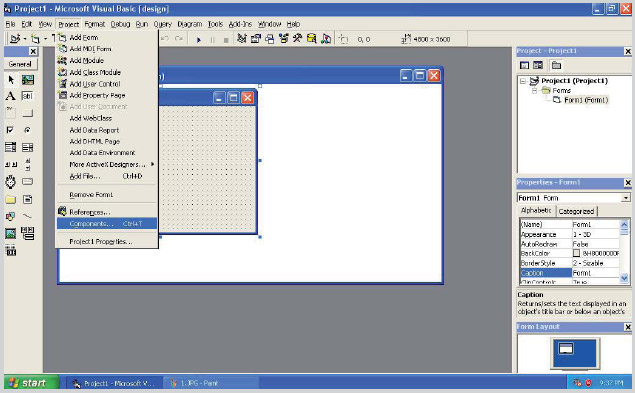This screenshot has height=393, width=635.
Task: Click the properties list scrollbar down arrow
Action: point(624,278)
